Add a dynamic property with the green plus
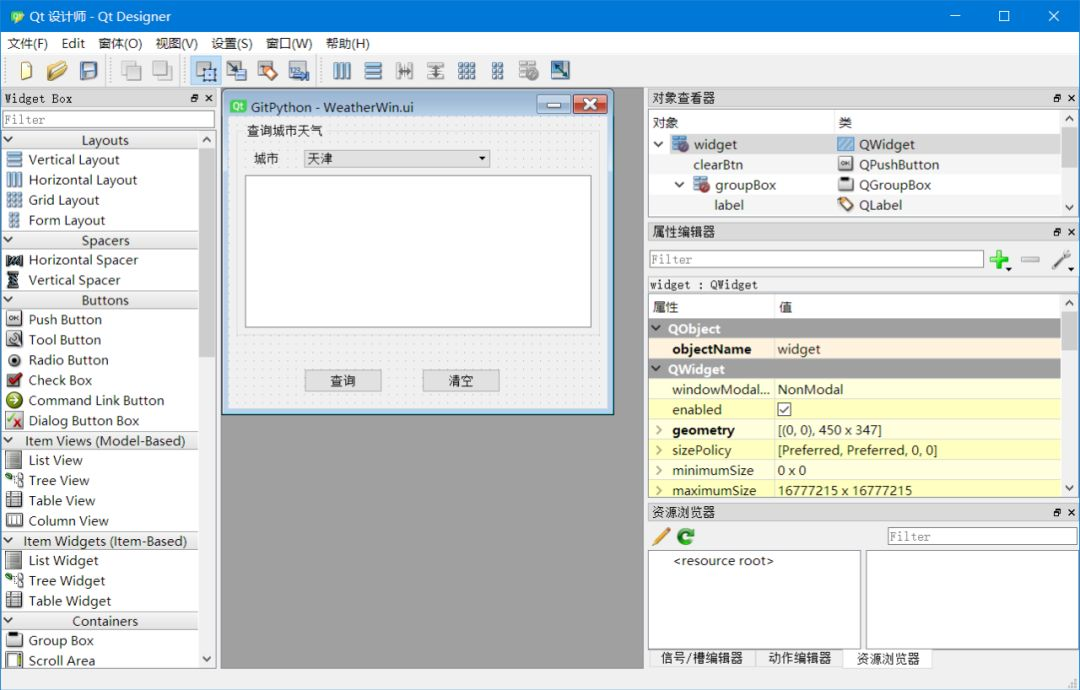Viewport: 1080px width, 690px height. (x=999, y=260)
